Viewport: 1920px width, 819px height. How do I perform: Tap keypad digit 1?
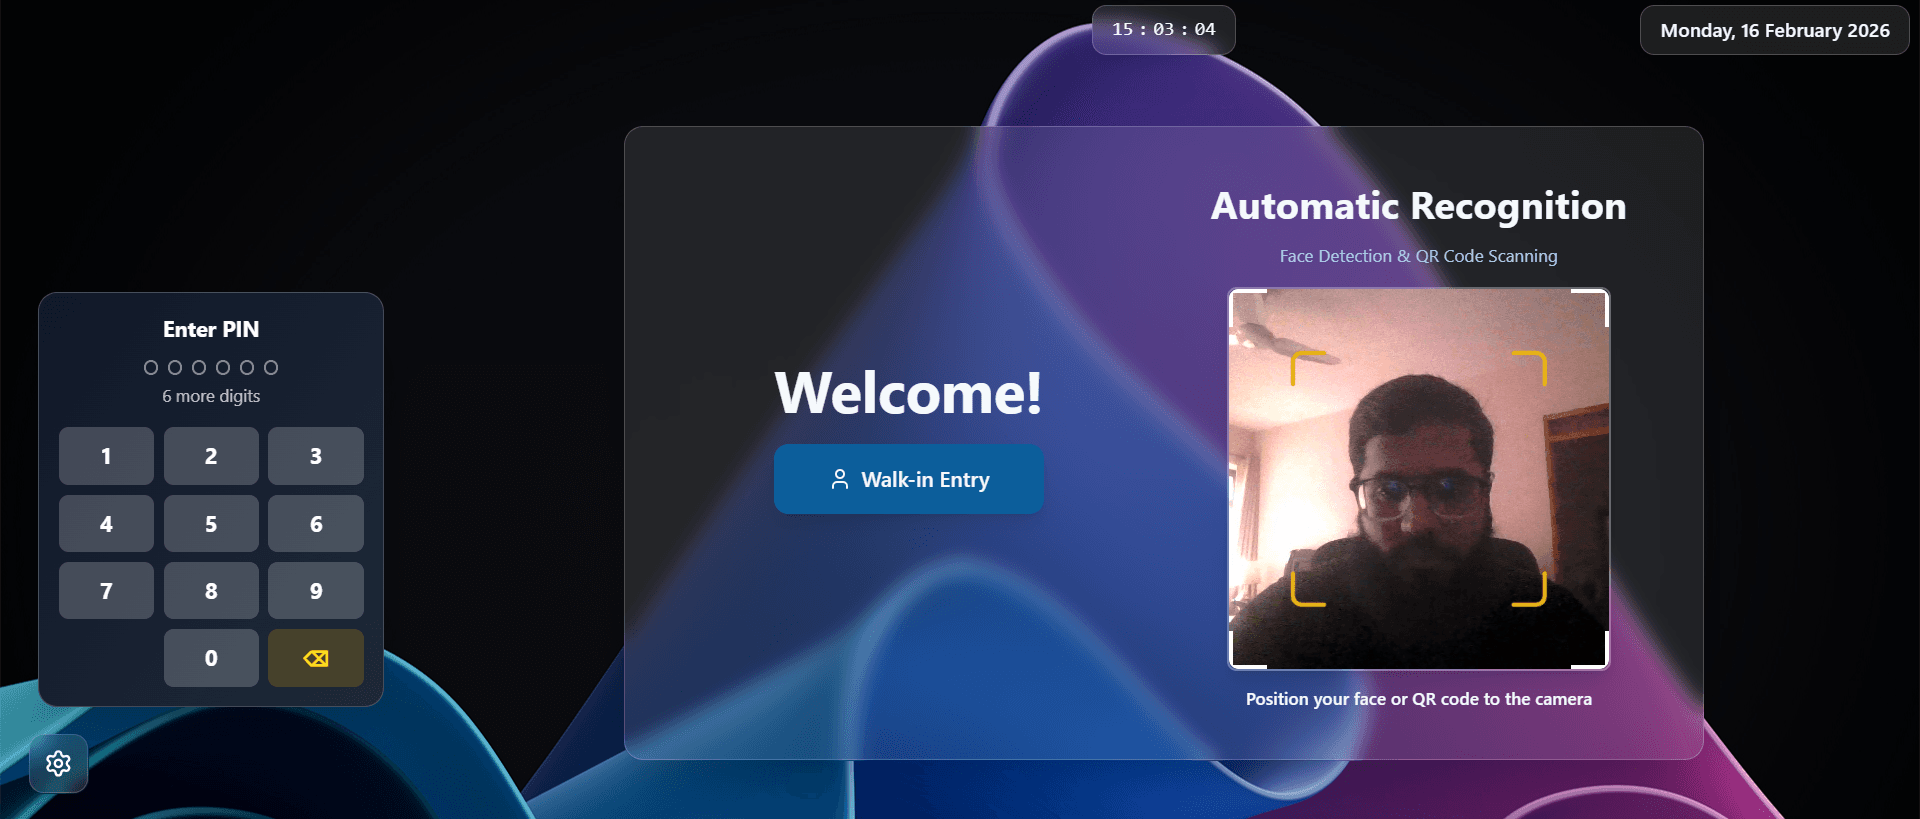pos(106,456)
